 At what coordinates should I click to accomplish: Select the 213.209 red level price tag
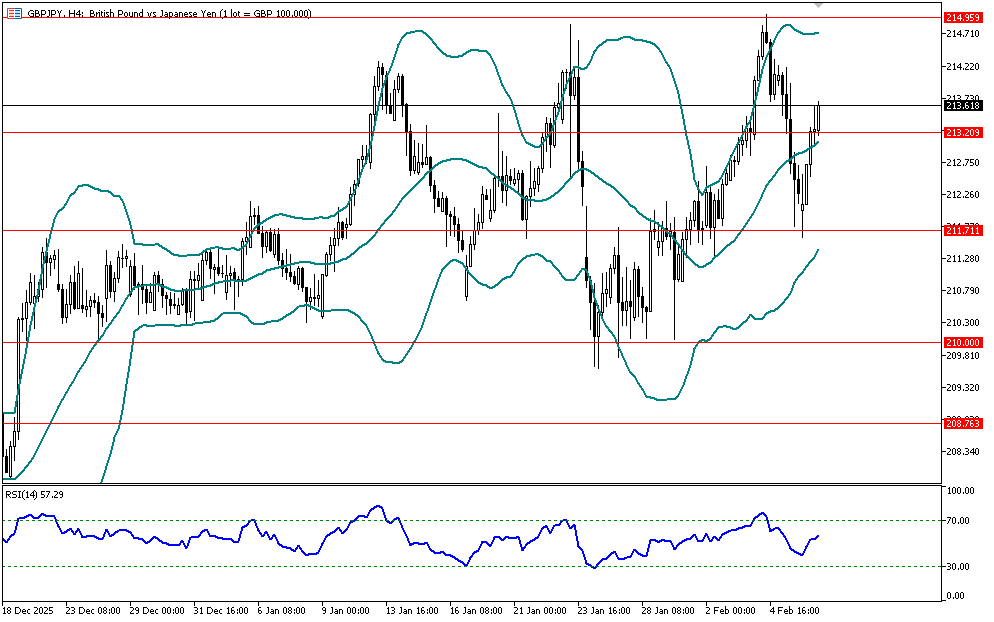962,132
